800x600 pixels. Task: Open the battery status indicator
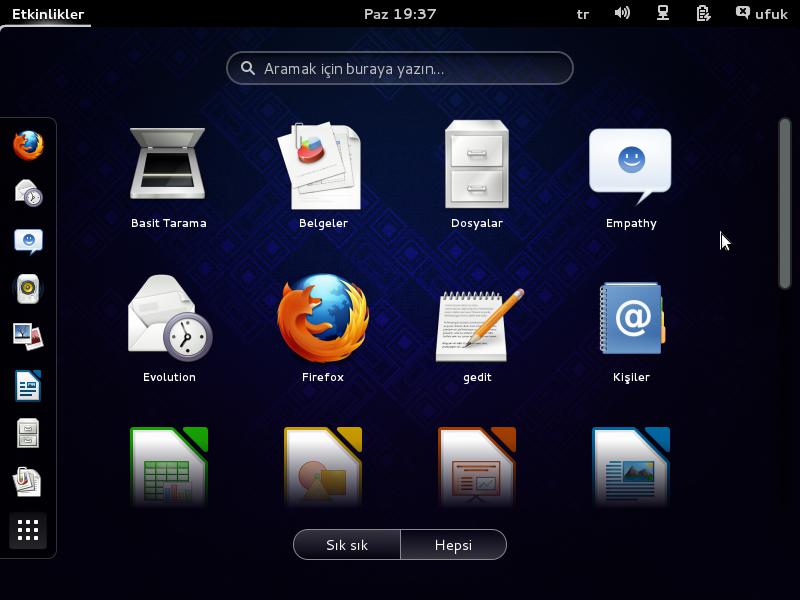click(x=704, y=13)
